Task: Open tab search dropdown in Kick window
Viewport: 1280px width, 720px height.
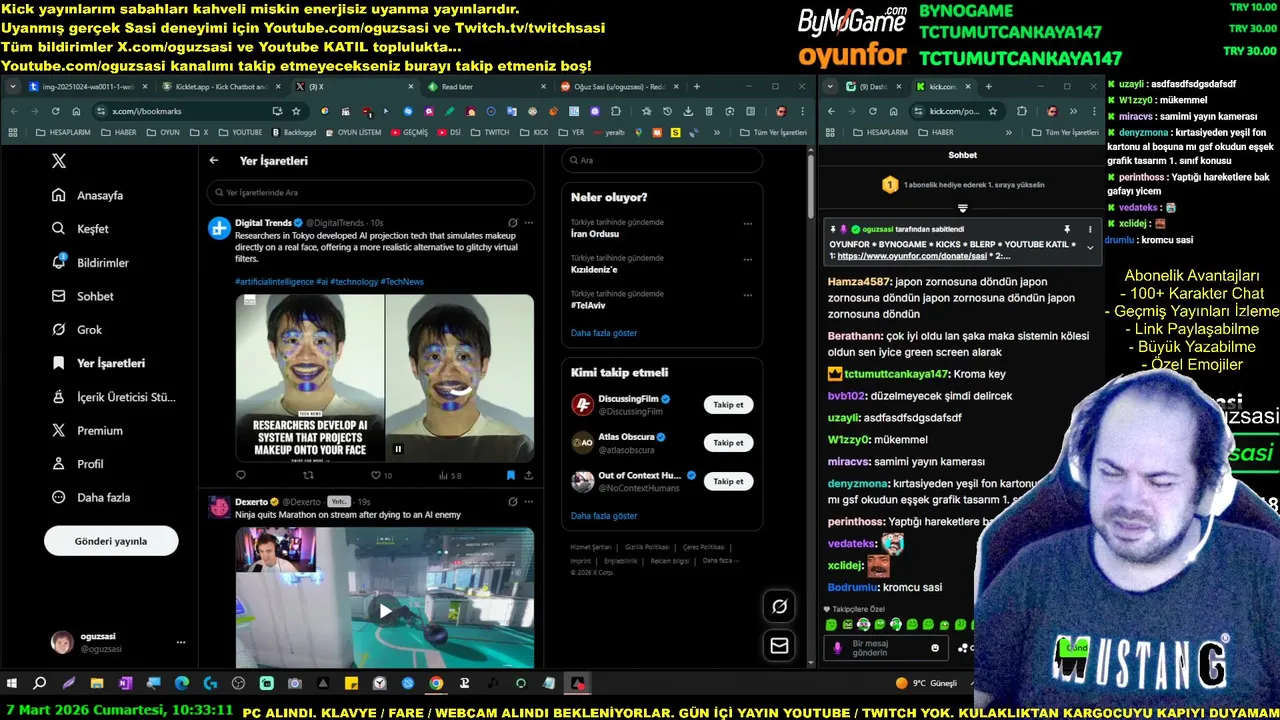Action: click(x=830, y=87)
